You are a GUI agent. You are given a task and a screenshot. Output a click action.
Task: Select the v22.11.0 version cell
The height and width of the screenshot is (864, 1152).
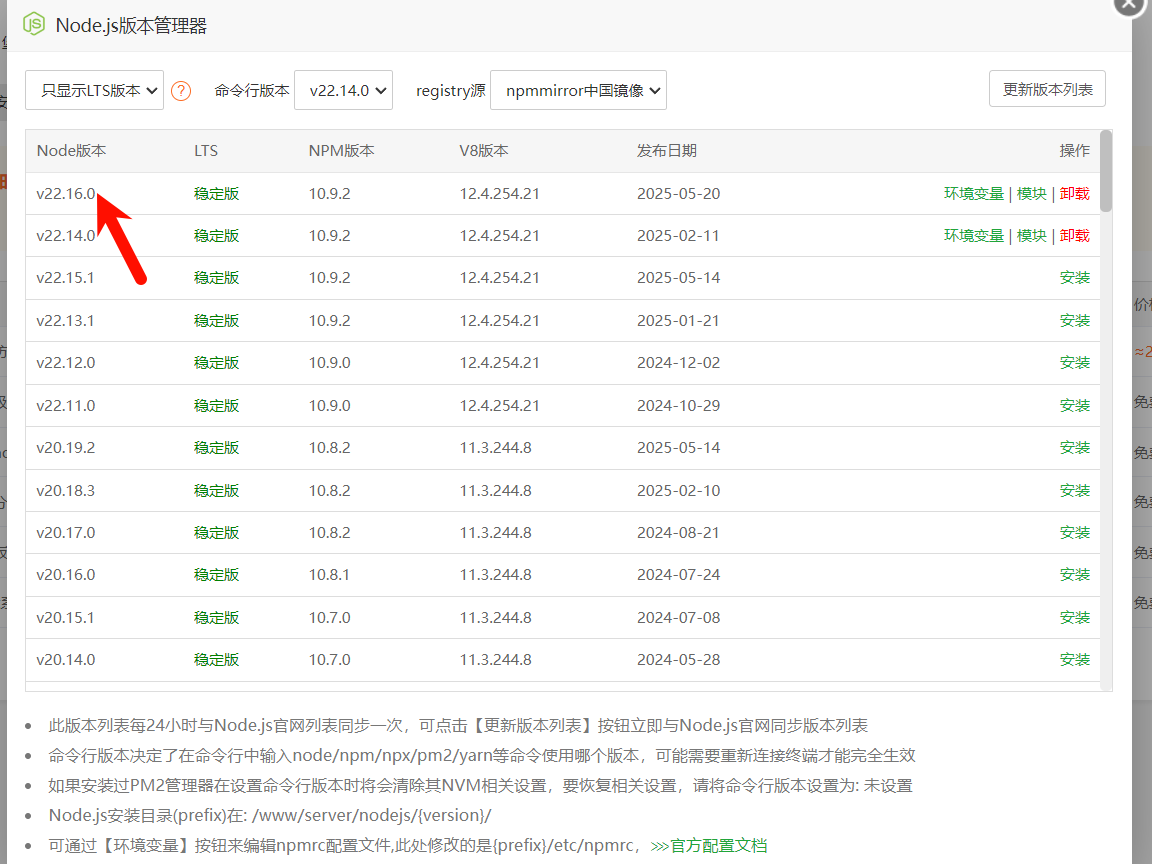(65, 405)
